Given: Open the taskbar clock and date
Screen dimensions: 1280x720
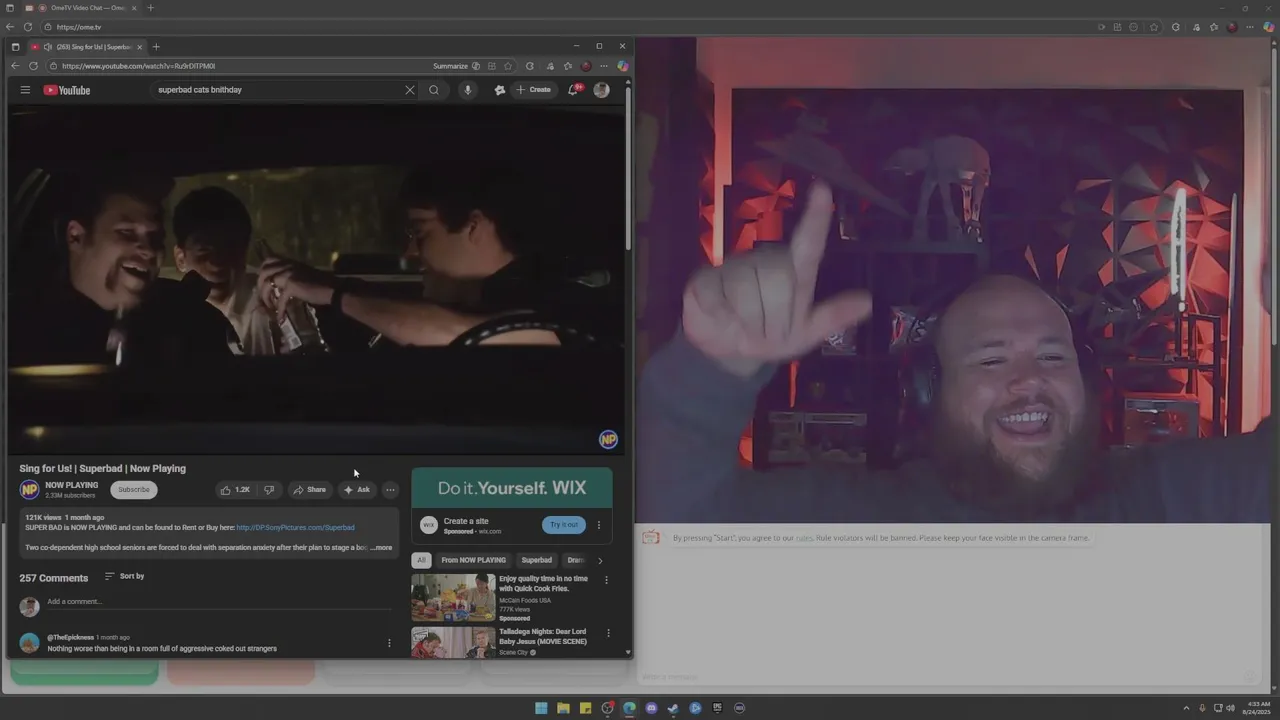Looking at the screenshot, I should coord(1258,708).
